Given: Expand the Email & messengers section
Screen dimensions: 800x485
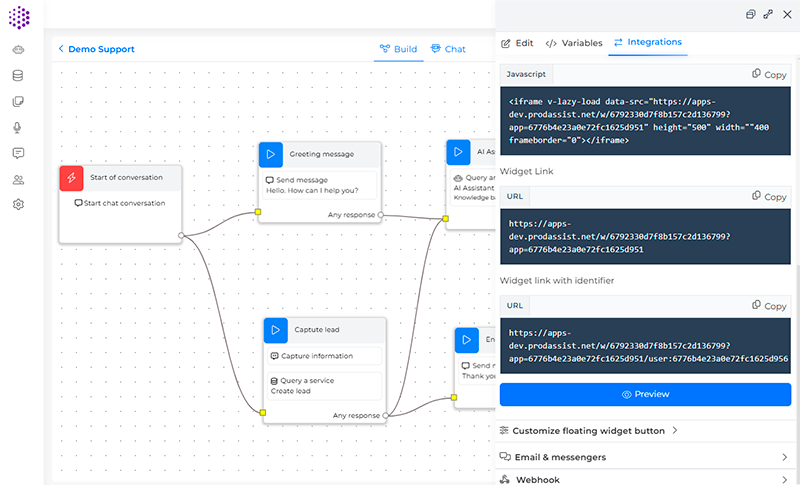Looking at the screenshot, I should pyautogui.click(x=647, y=457).
